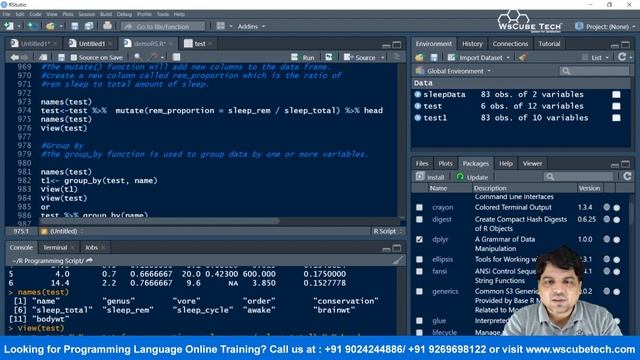The height and width of the screenshot is (360, 640).
Task: Click the Load workspace icon in Environment
Action: click(419, 58)
